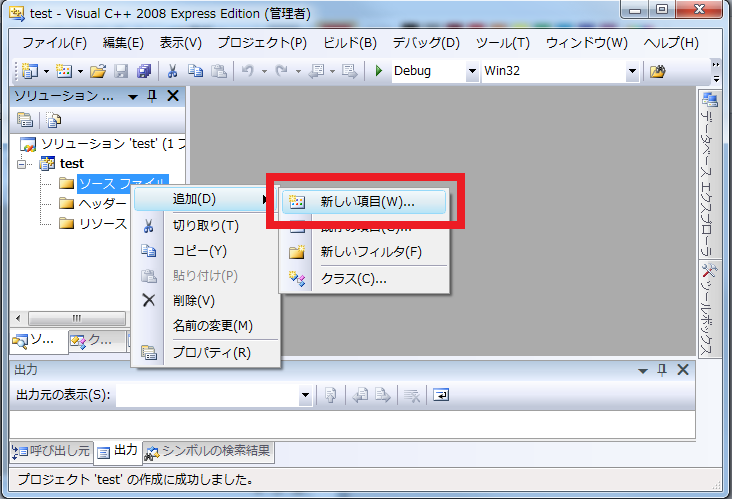Screen dimensions: 732x499
Task: Switch to the 呼び出し元 tab
Action: click(x=51, y=451)
